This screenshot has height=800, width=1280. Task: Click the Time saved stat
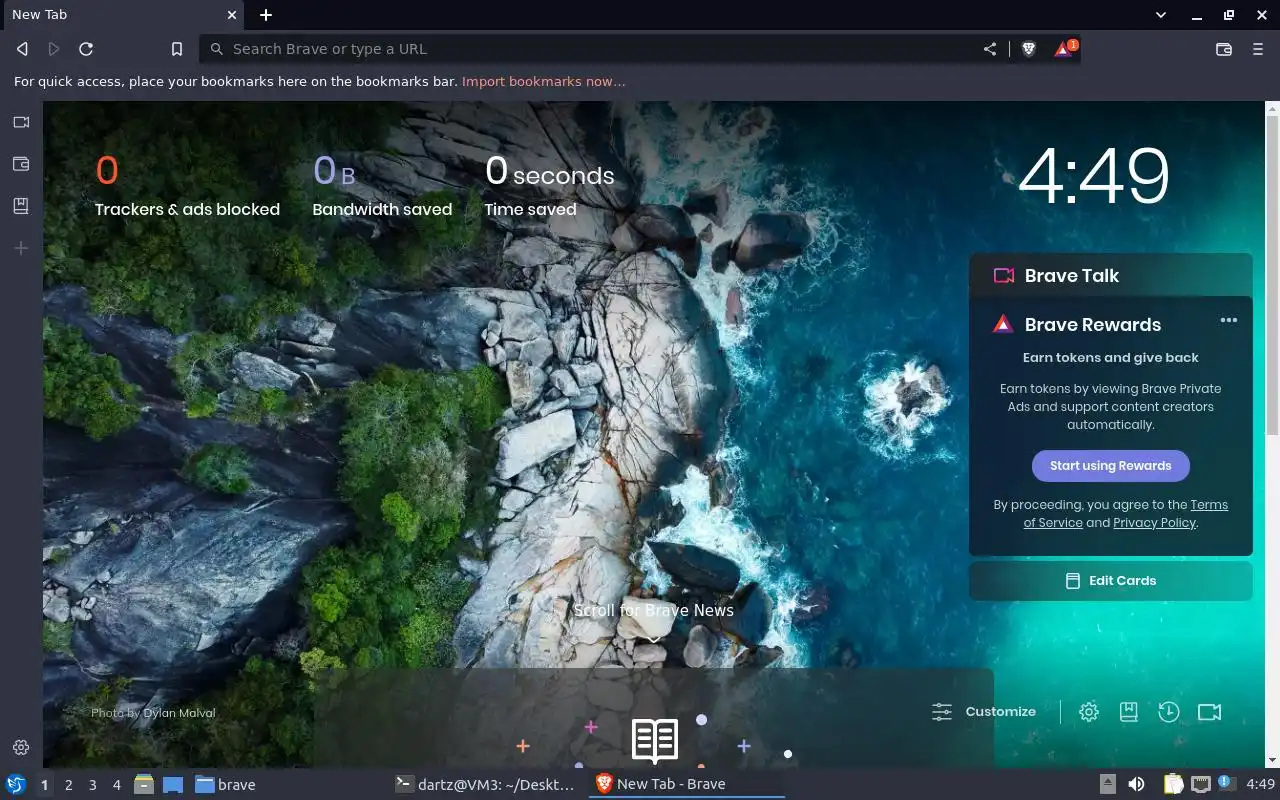click(x=549, y=185)
